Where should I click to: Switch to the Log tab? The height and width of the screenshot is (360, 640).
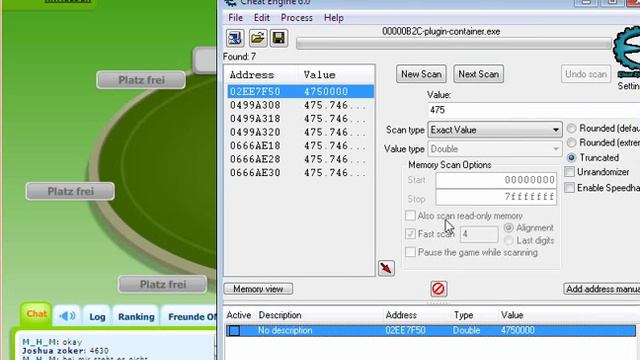(97, 316)
